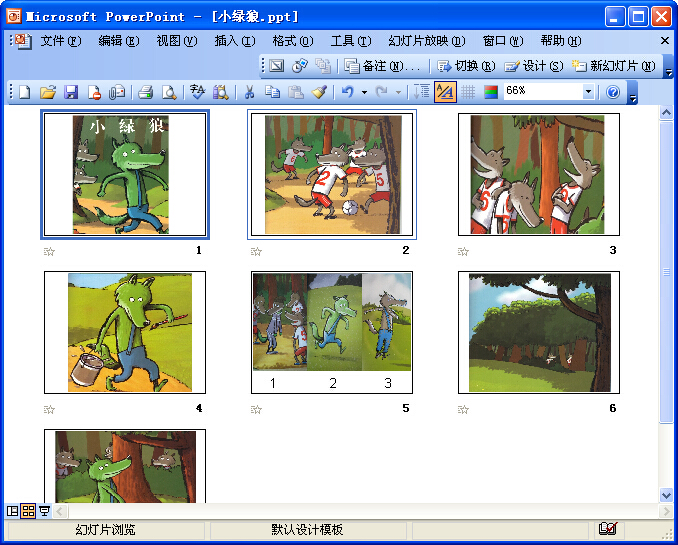Open the zoom 66% dropdown arrow
678x545 pixels.
tap(588, 92)
